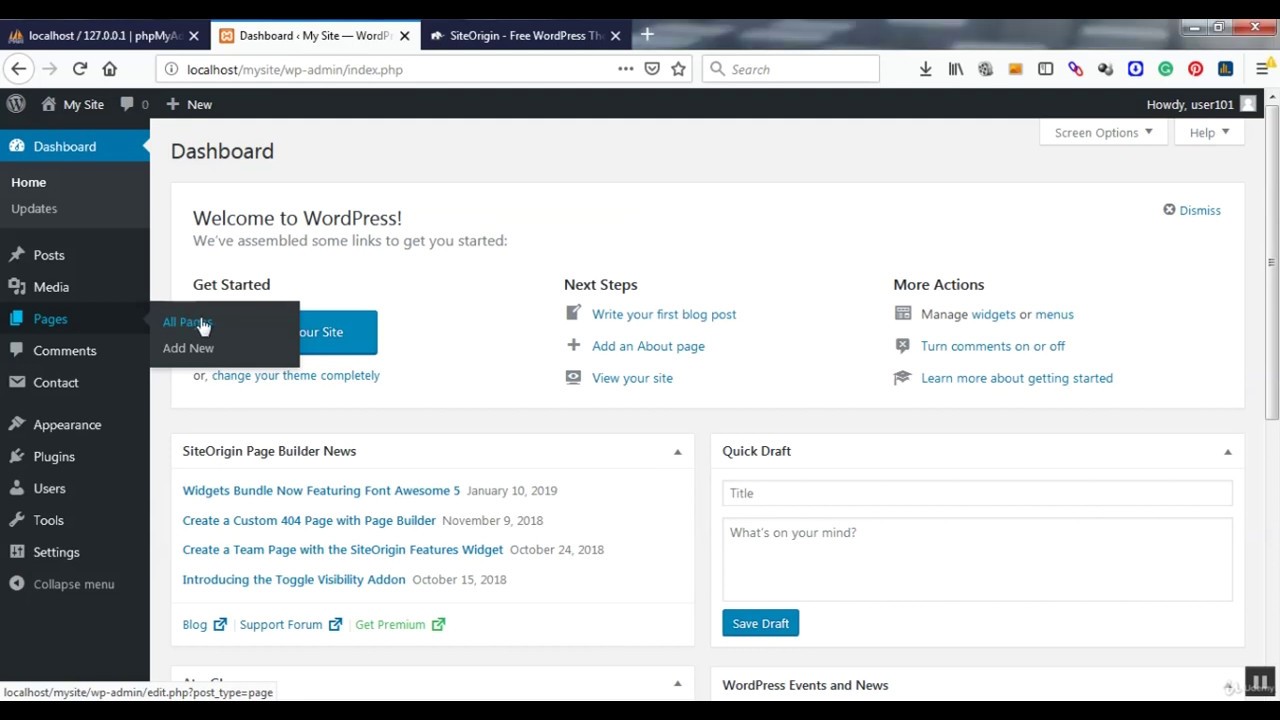1280x720 pixels.
Task: Reload the current page
Action: [80, 69]
